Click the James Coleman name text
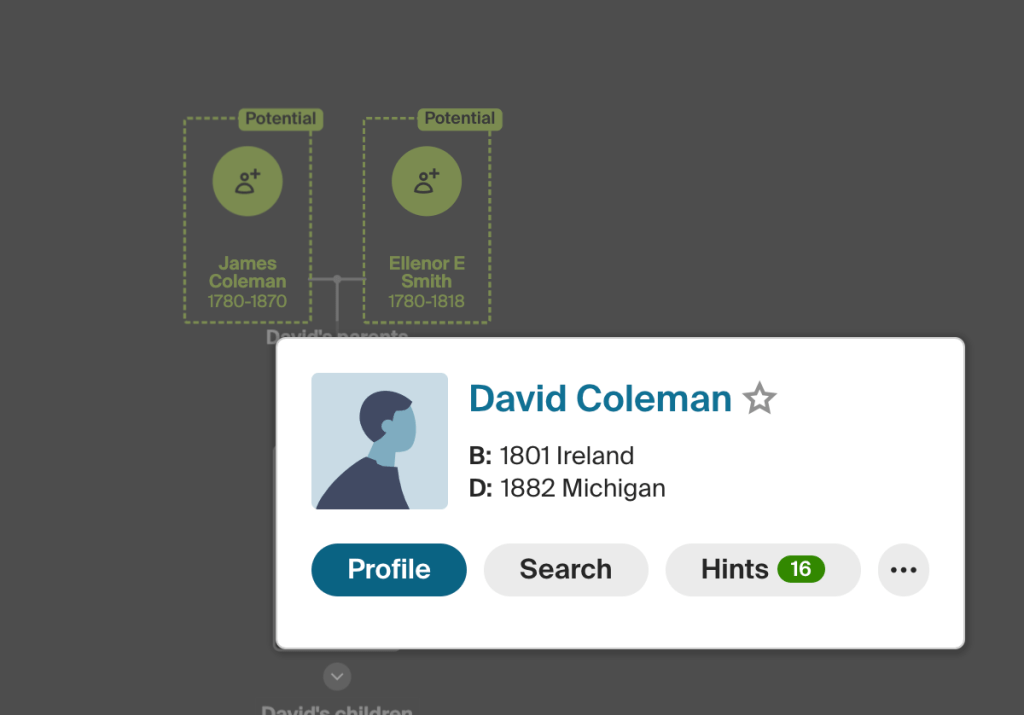The image size is (1024, 715). [247, 272]
